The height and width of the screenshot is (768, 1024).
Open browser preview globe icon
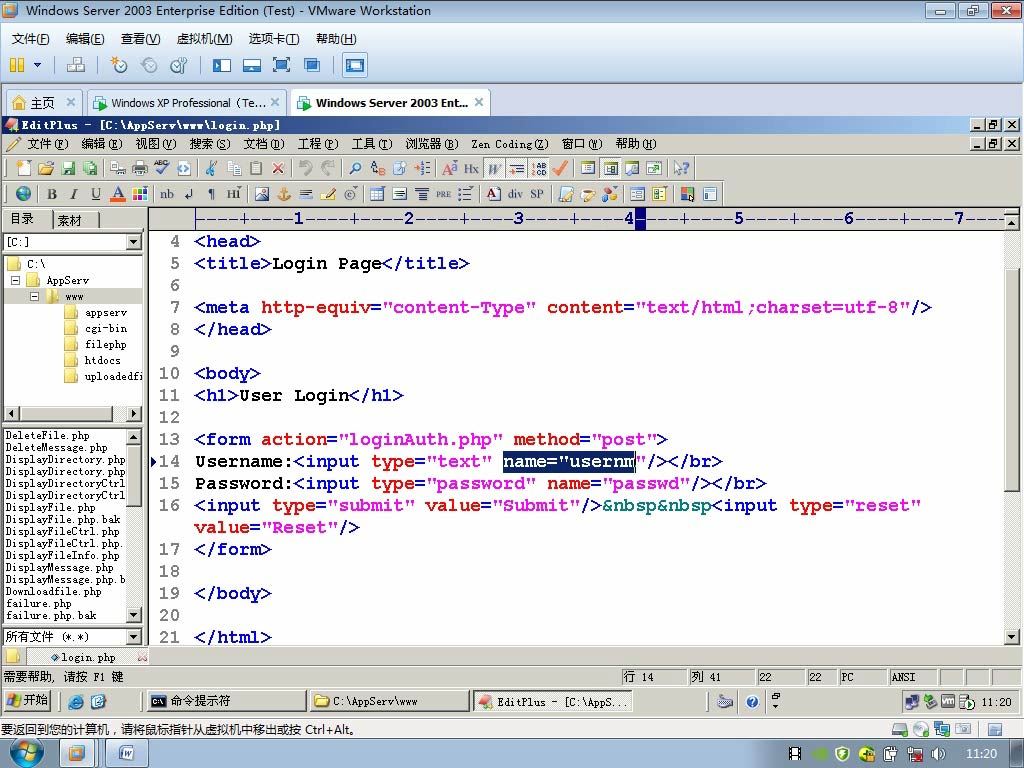(x=23, y=194)
